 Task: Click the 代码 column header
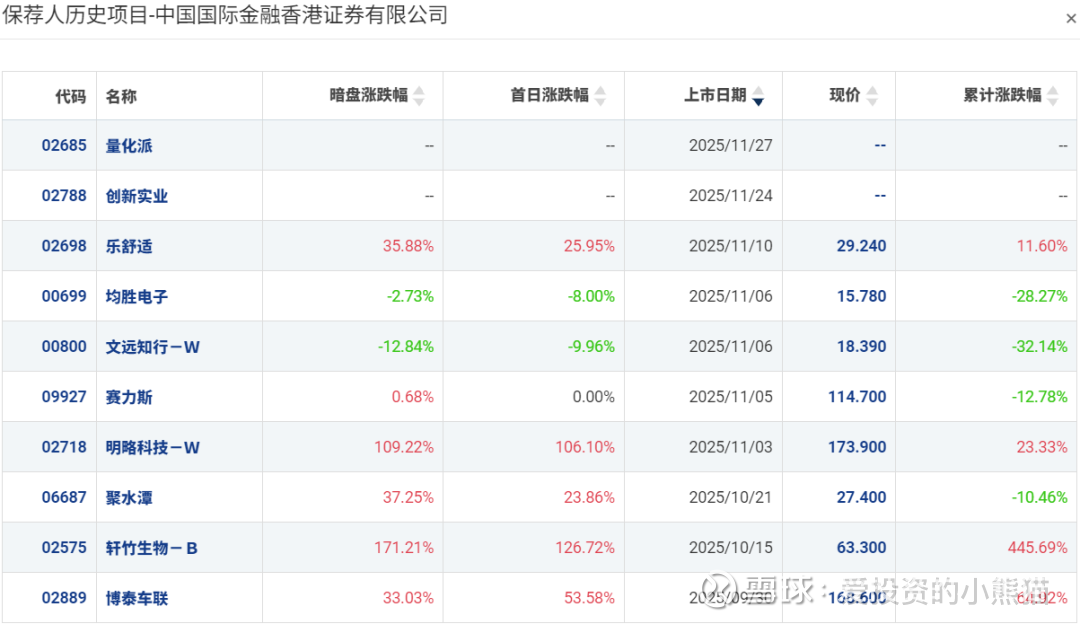tap(71, 96)
